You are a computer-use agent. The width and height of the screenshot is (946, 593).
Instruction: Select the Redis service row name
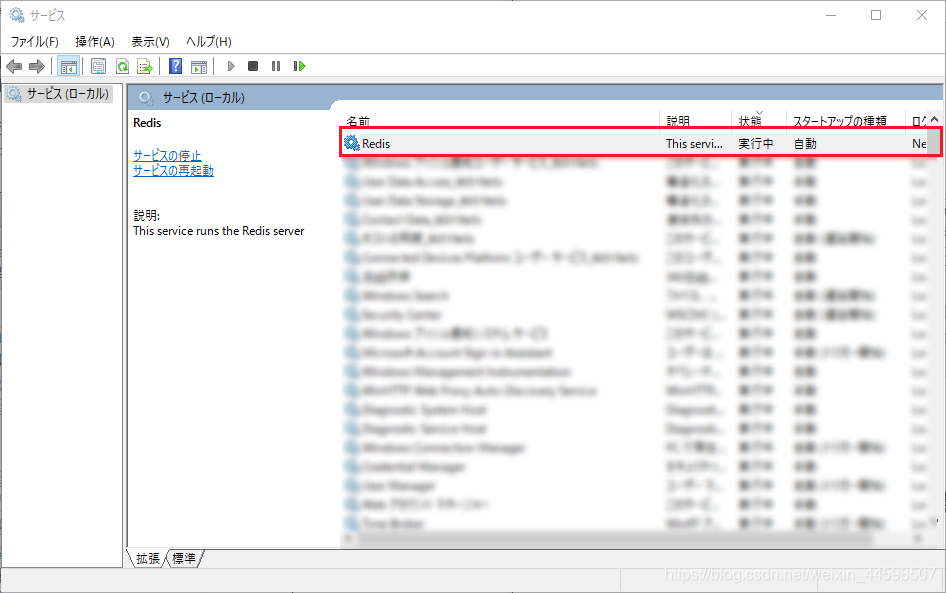(x=376, y=144)
